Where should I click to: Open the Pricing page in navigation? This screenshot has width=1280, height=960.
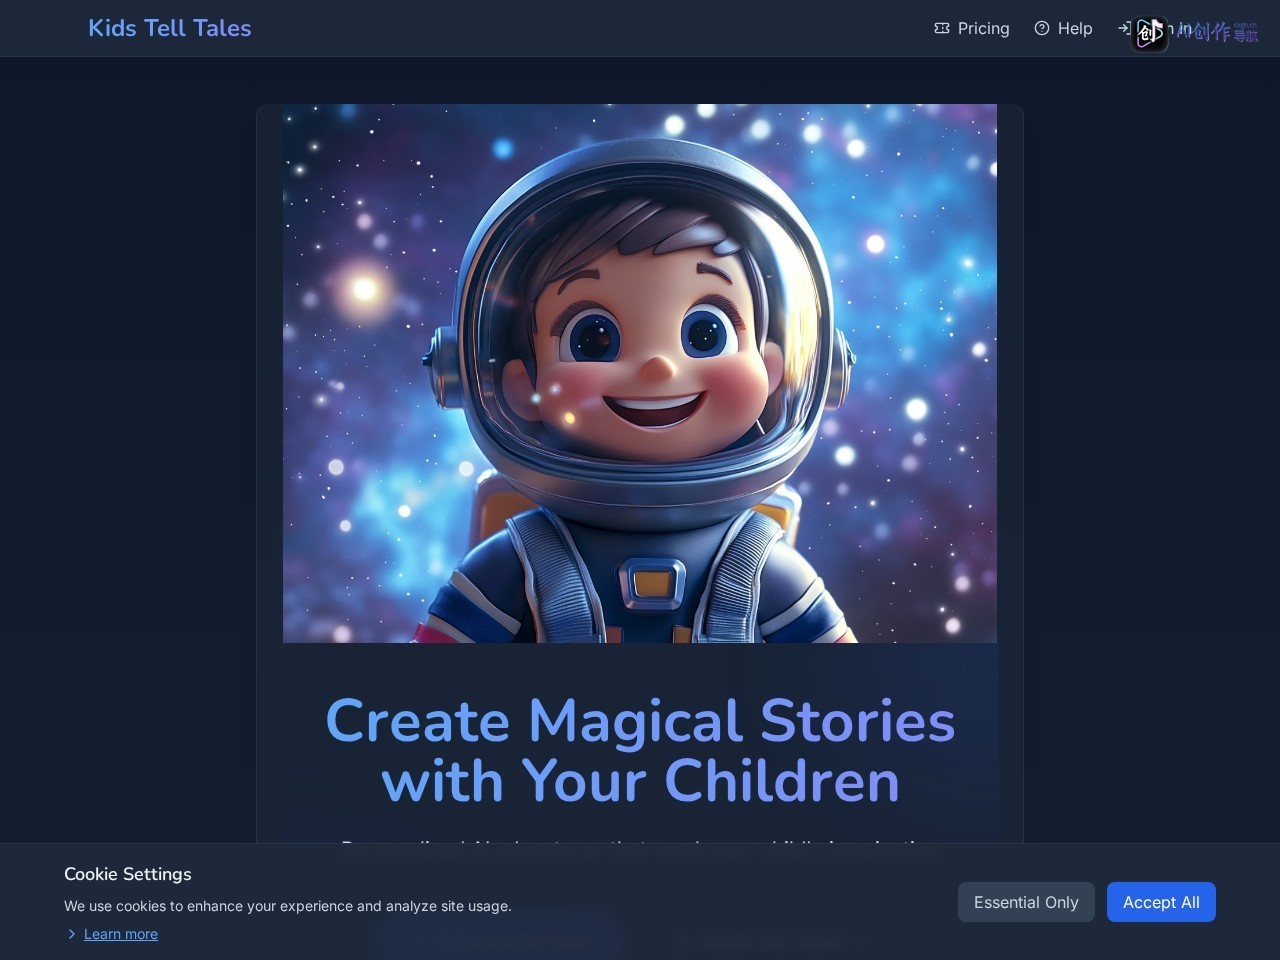click(971, 28)
